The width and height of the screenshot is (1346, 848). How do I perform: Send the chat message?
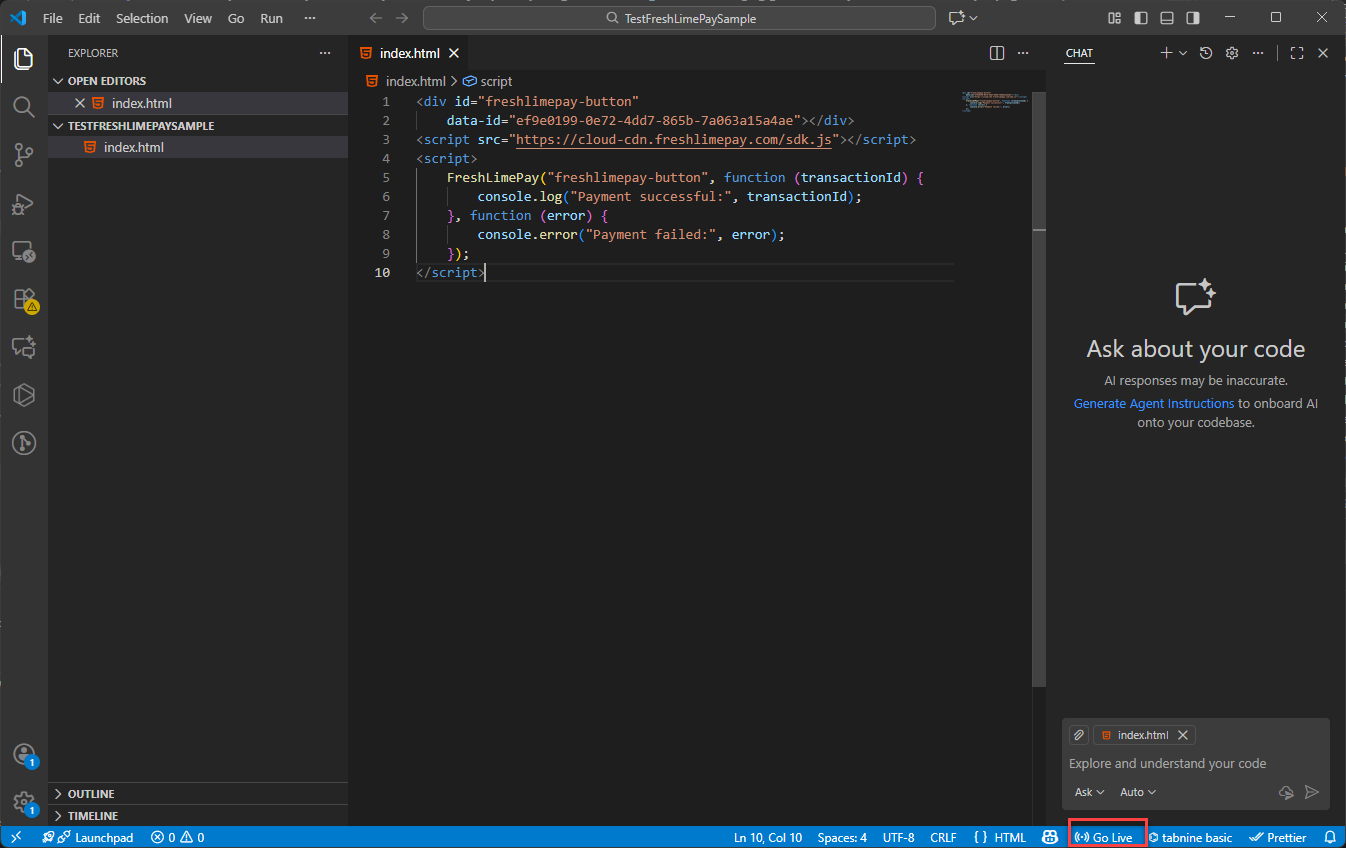[x=1312, y=792]
